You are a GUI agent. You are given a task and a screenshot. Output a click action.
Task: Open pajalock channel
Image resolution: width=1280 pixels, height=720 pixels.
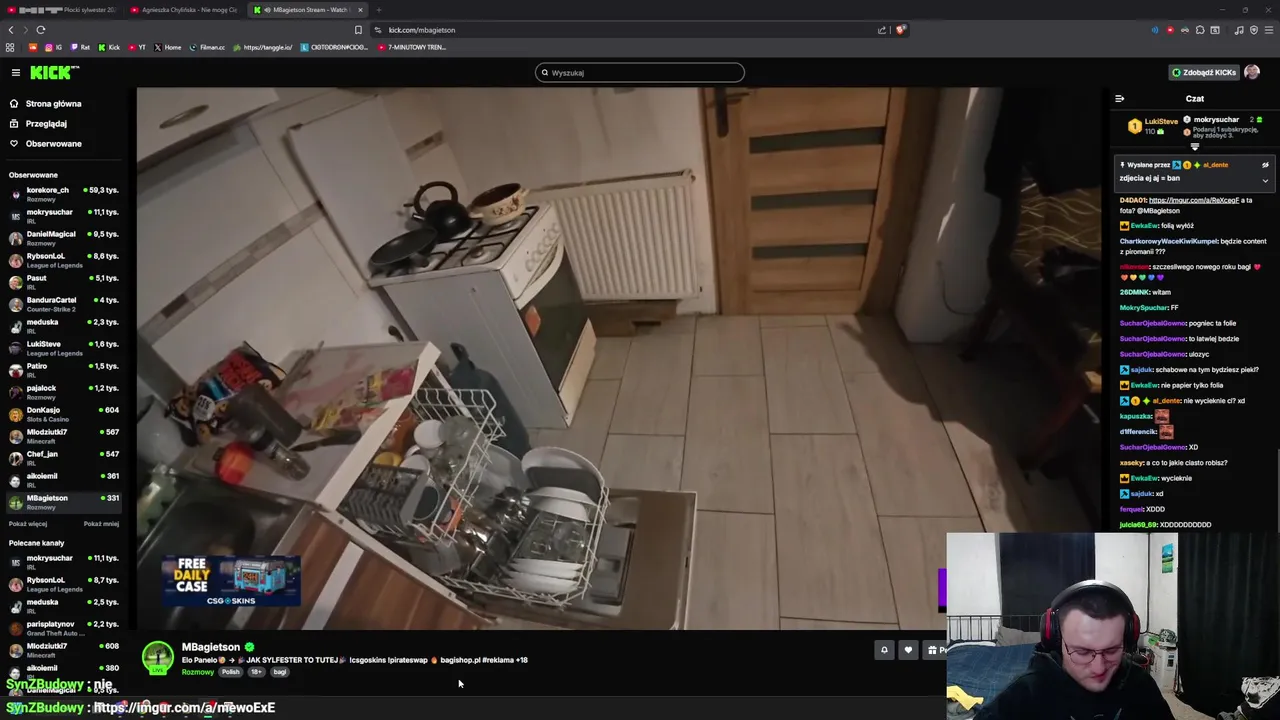(64, 392)
